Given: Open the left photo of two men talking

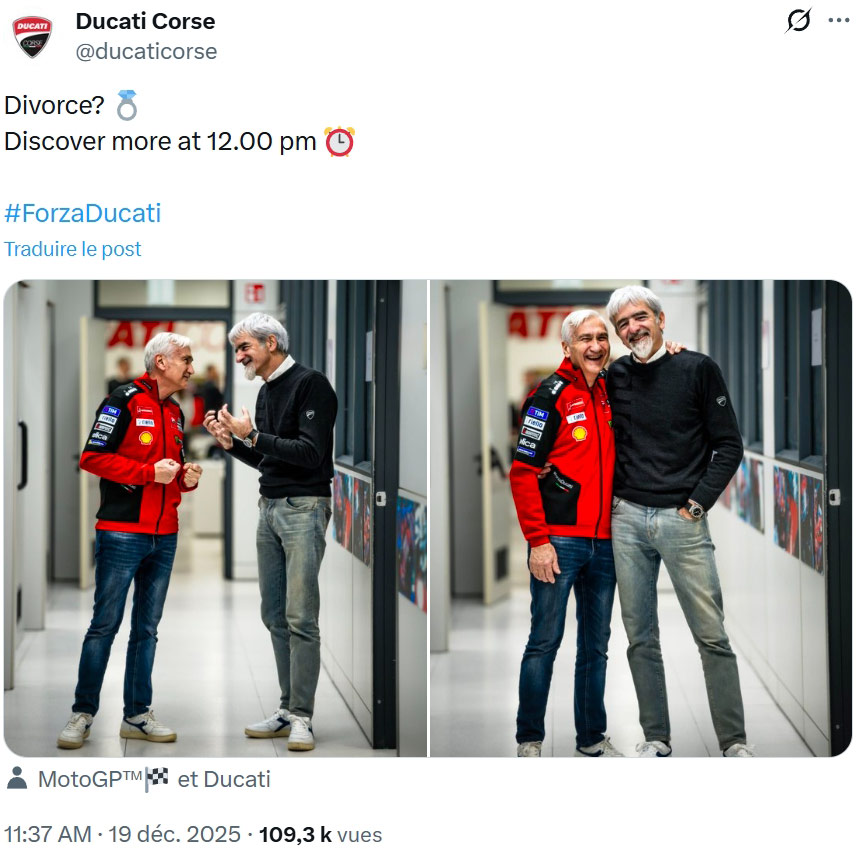Looking at the screenshot, I should click(x=215, y=518).
